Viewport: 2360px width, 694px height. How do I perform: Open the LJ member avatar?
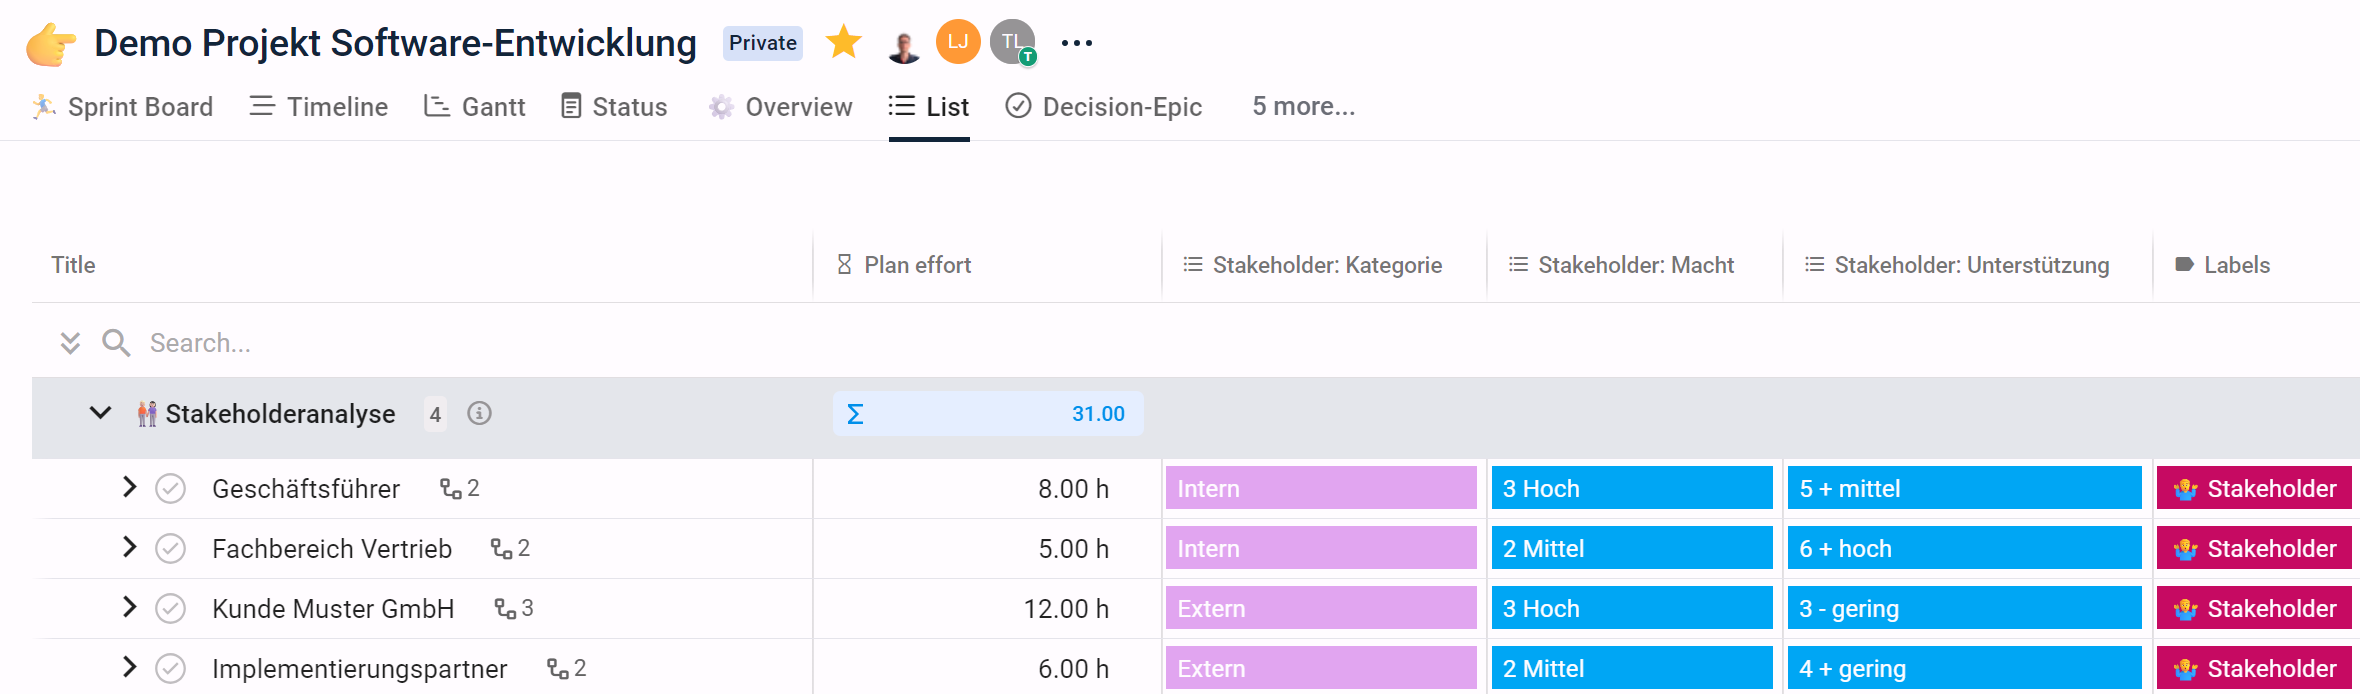(958, 42)
